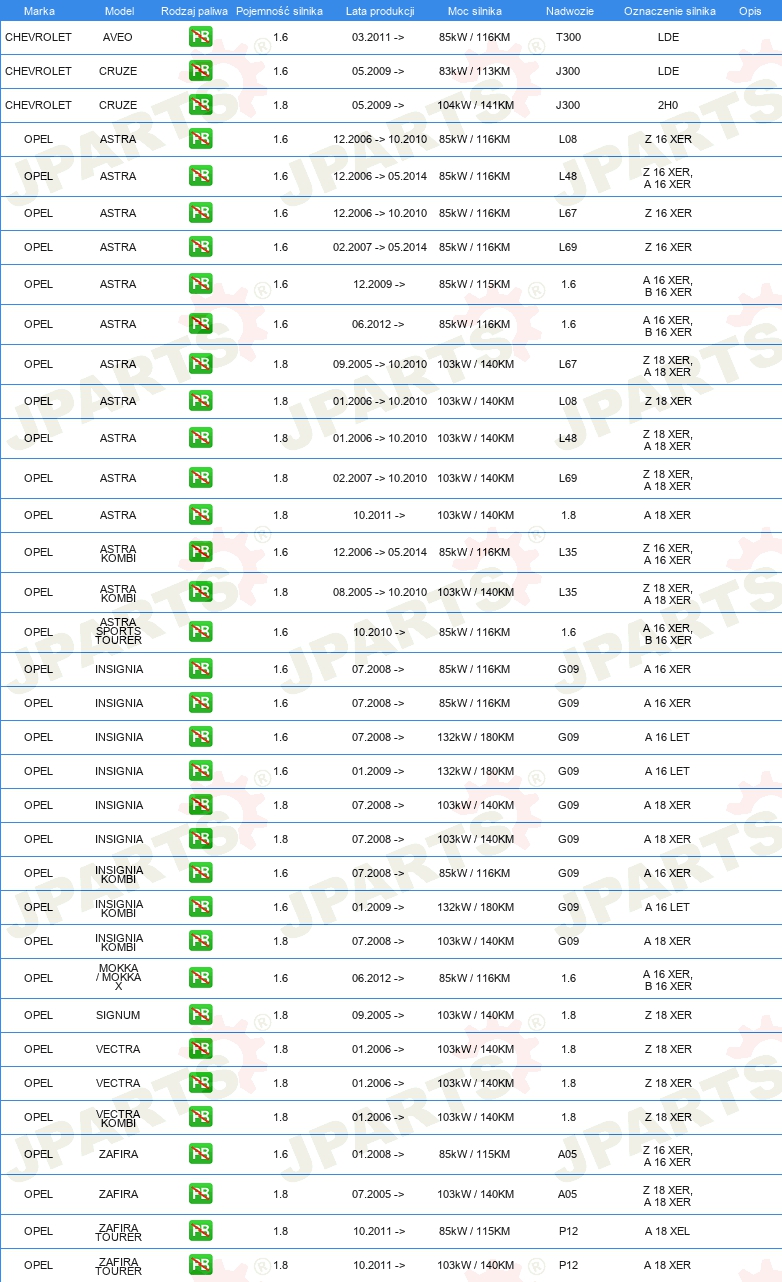The height and width of the screenshot is (1282, 782).
Task: Click fuel icon of Astra 1.8 L67 row
Action: coord(200,364)
